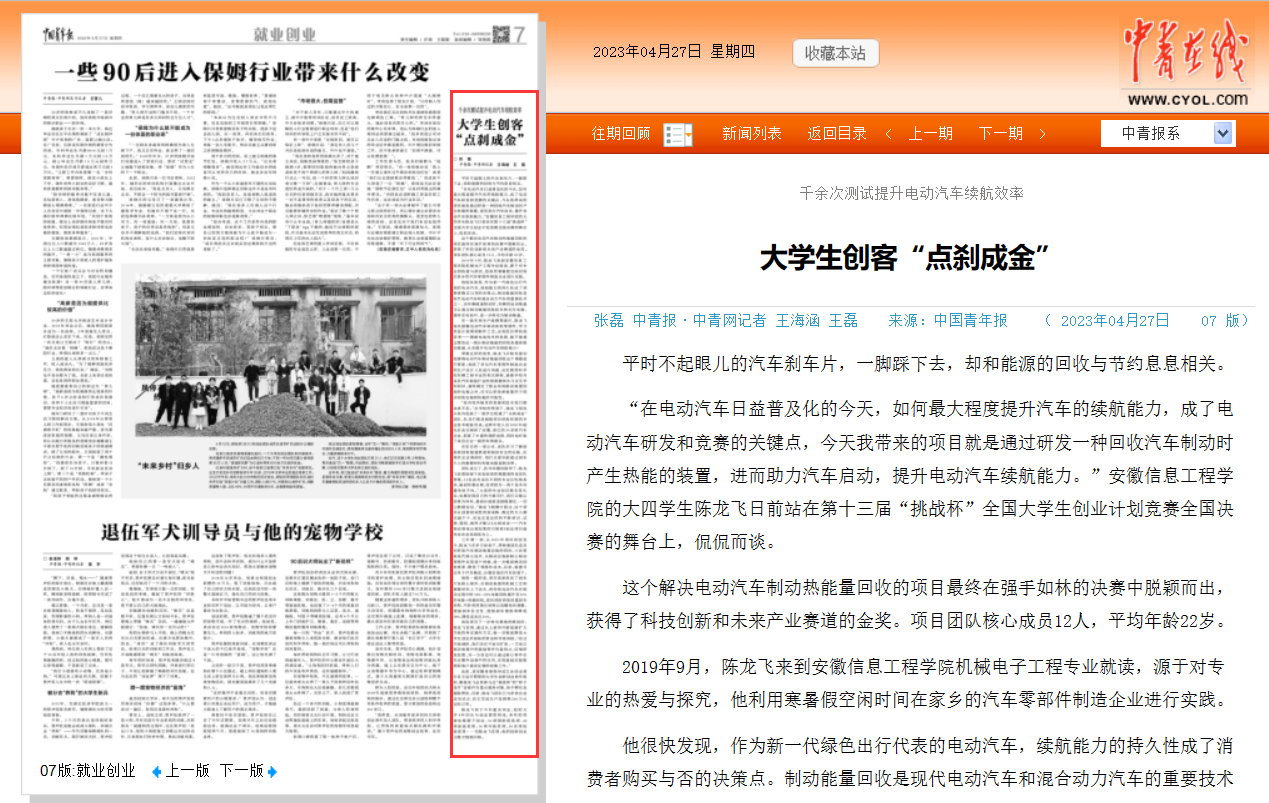Select 返回目录 in the navigation bar
Screen dimensions: 1269x803
click(837, 134)
